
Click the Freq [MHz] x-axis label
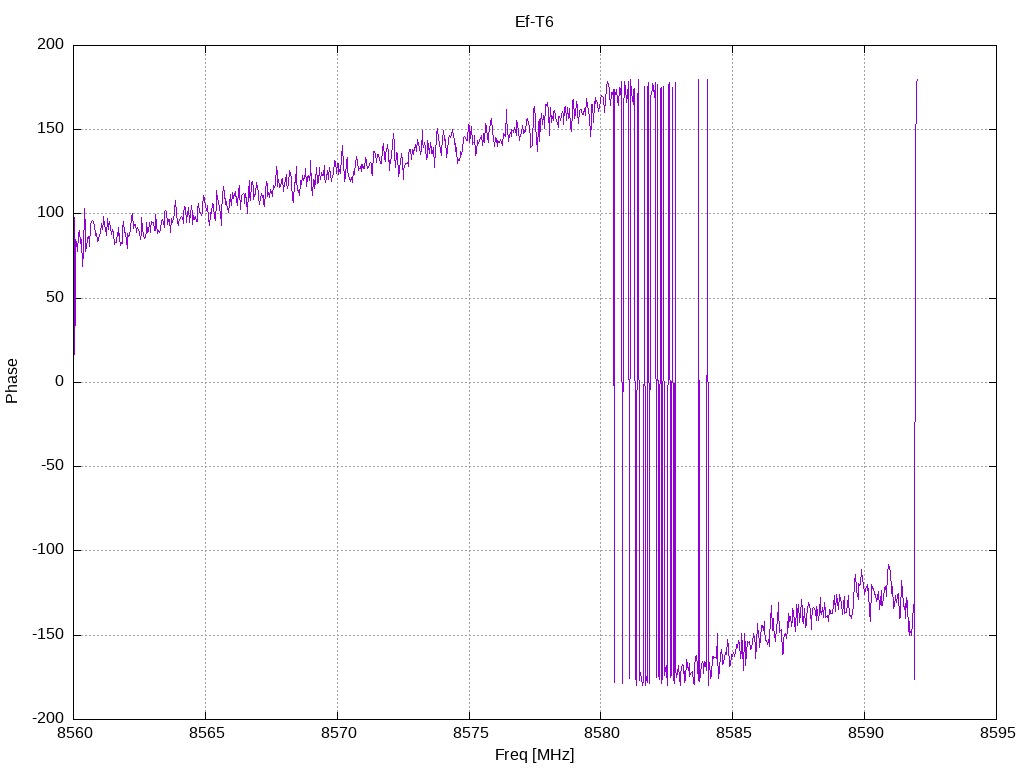(x=534, y=755)
